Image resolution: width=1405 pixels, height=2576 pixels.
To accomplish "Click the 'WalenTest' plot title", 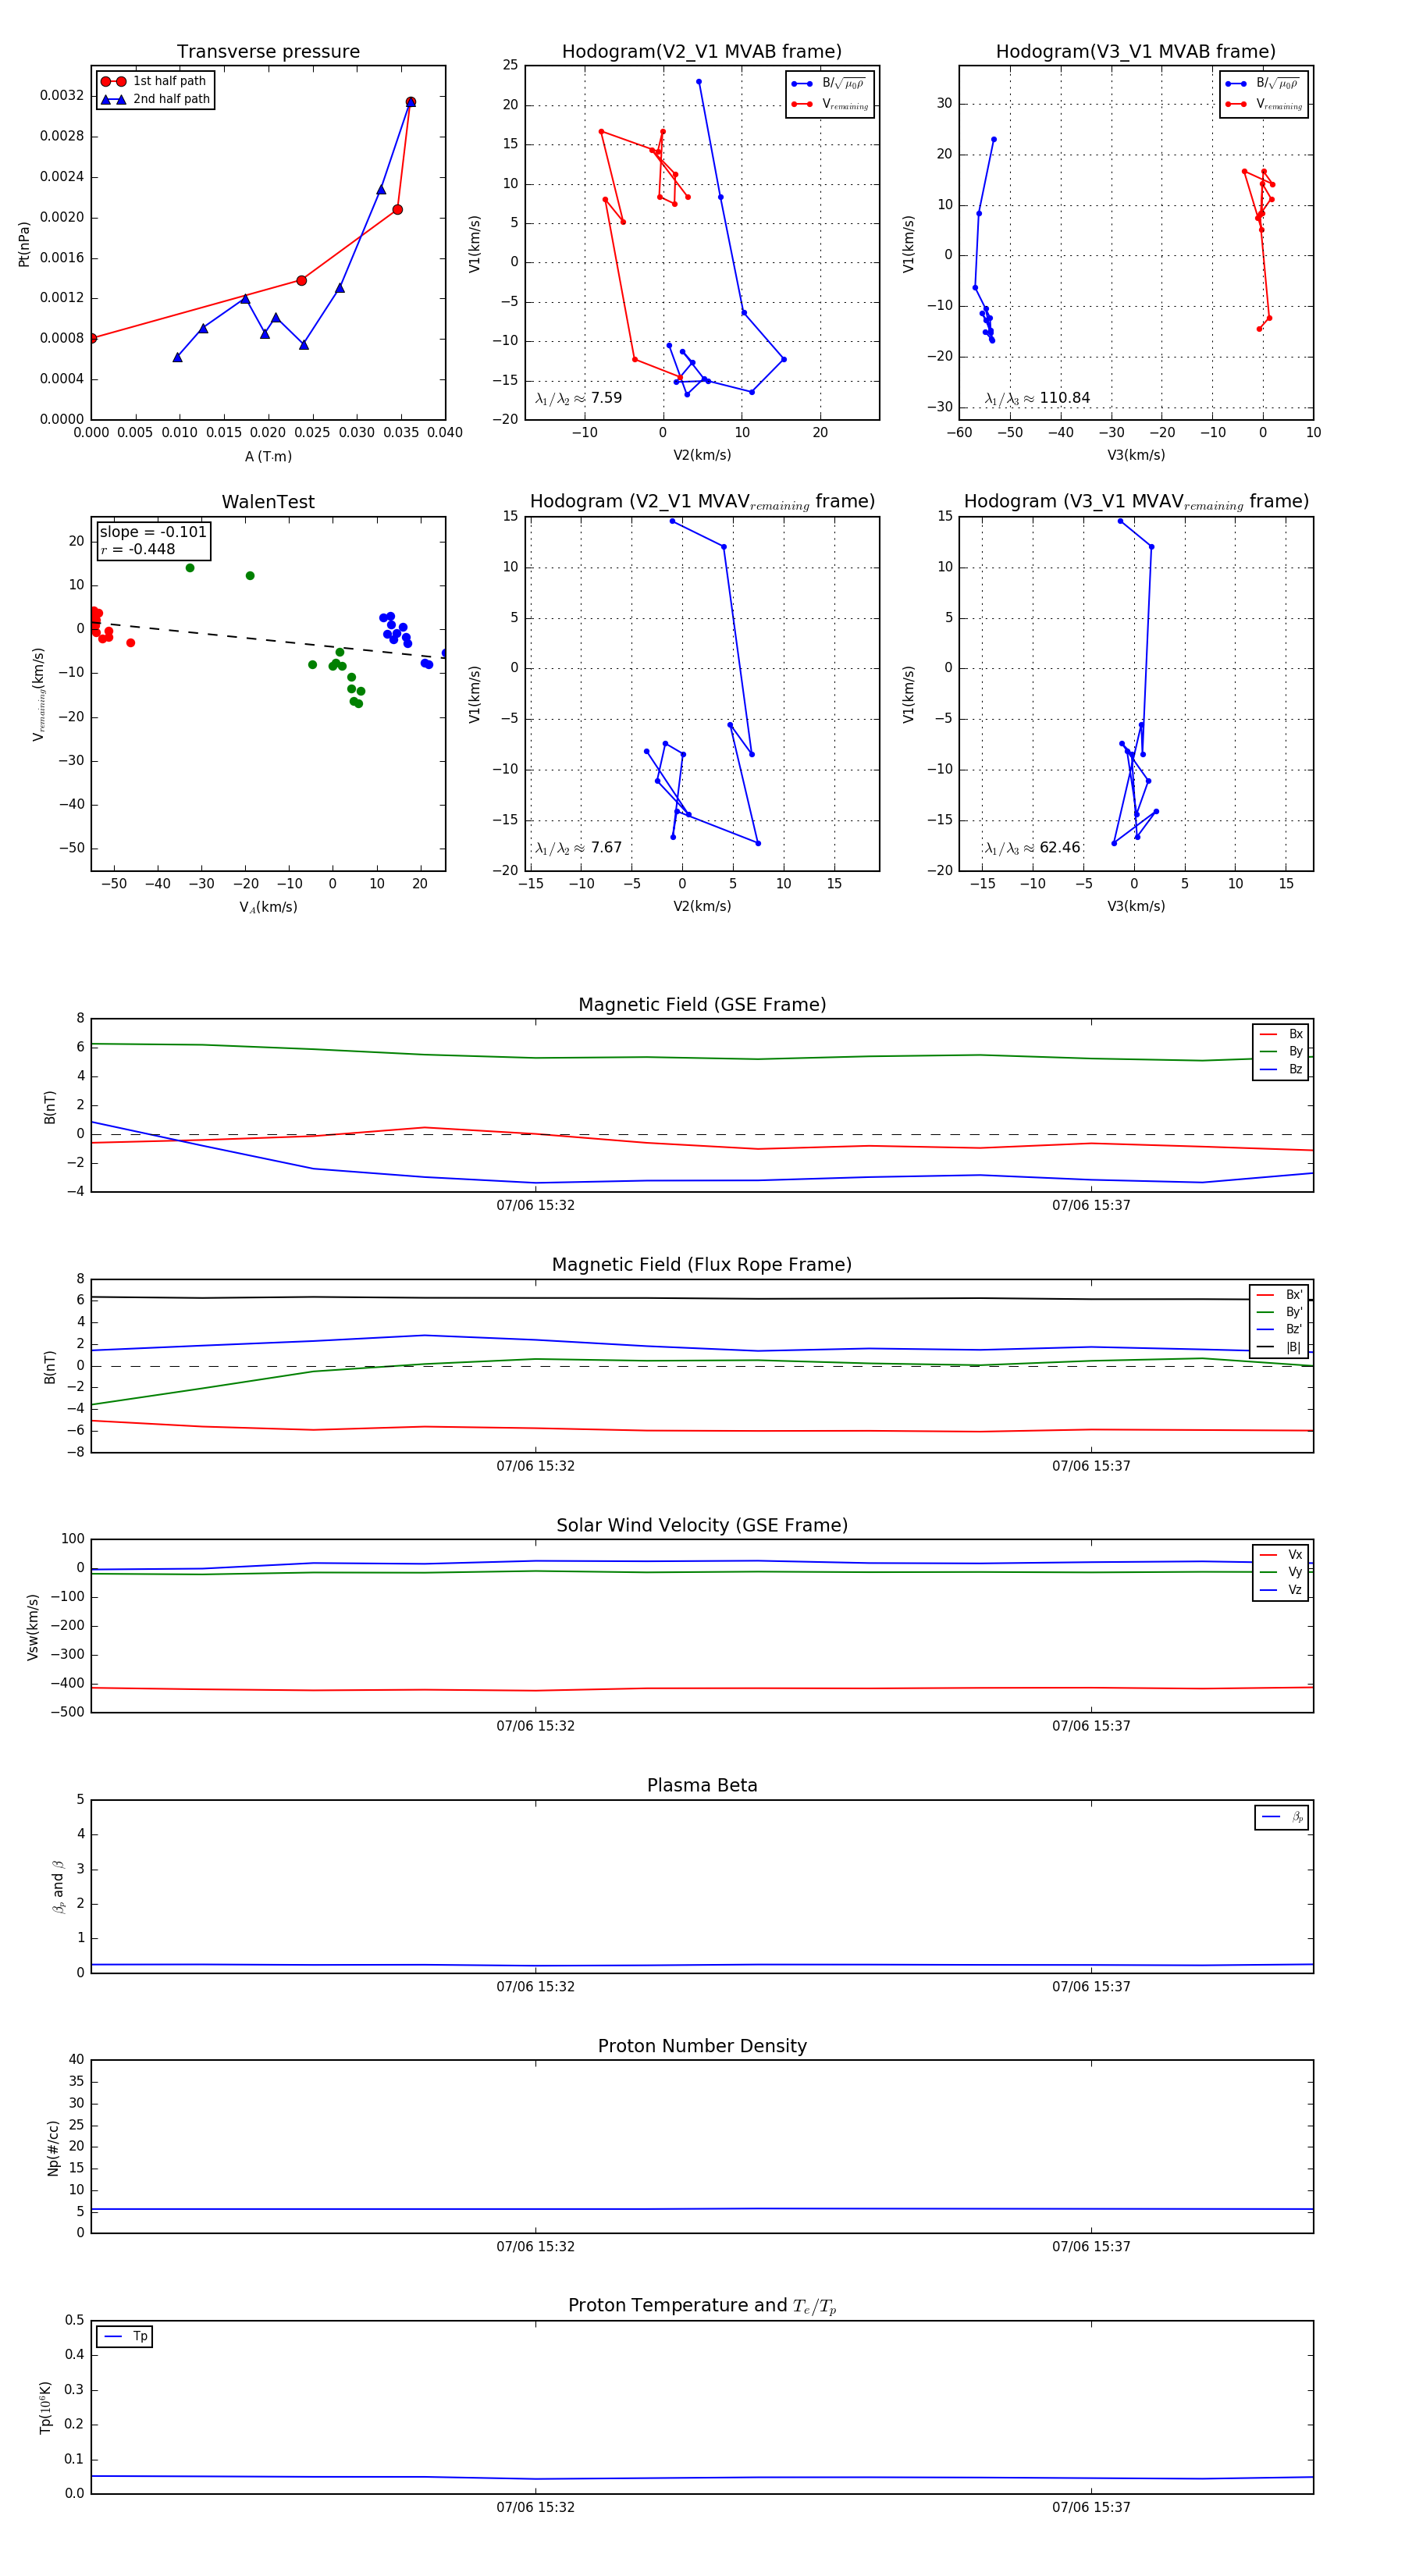I will [268, 502].
